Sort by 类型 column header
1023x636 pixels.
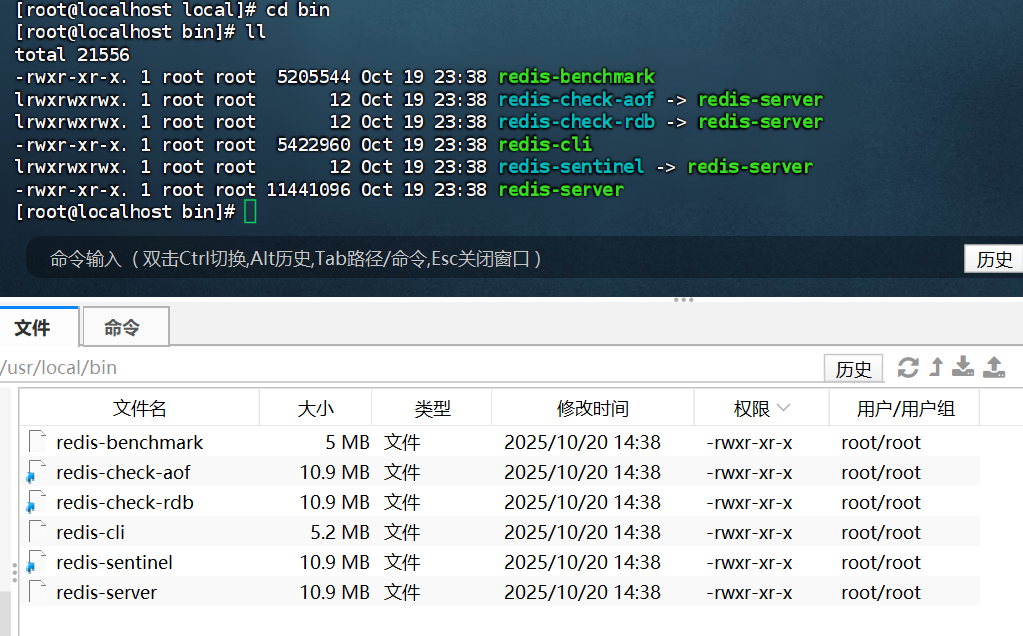(432, 408)
